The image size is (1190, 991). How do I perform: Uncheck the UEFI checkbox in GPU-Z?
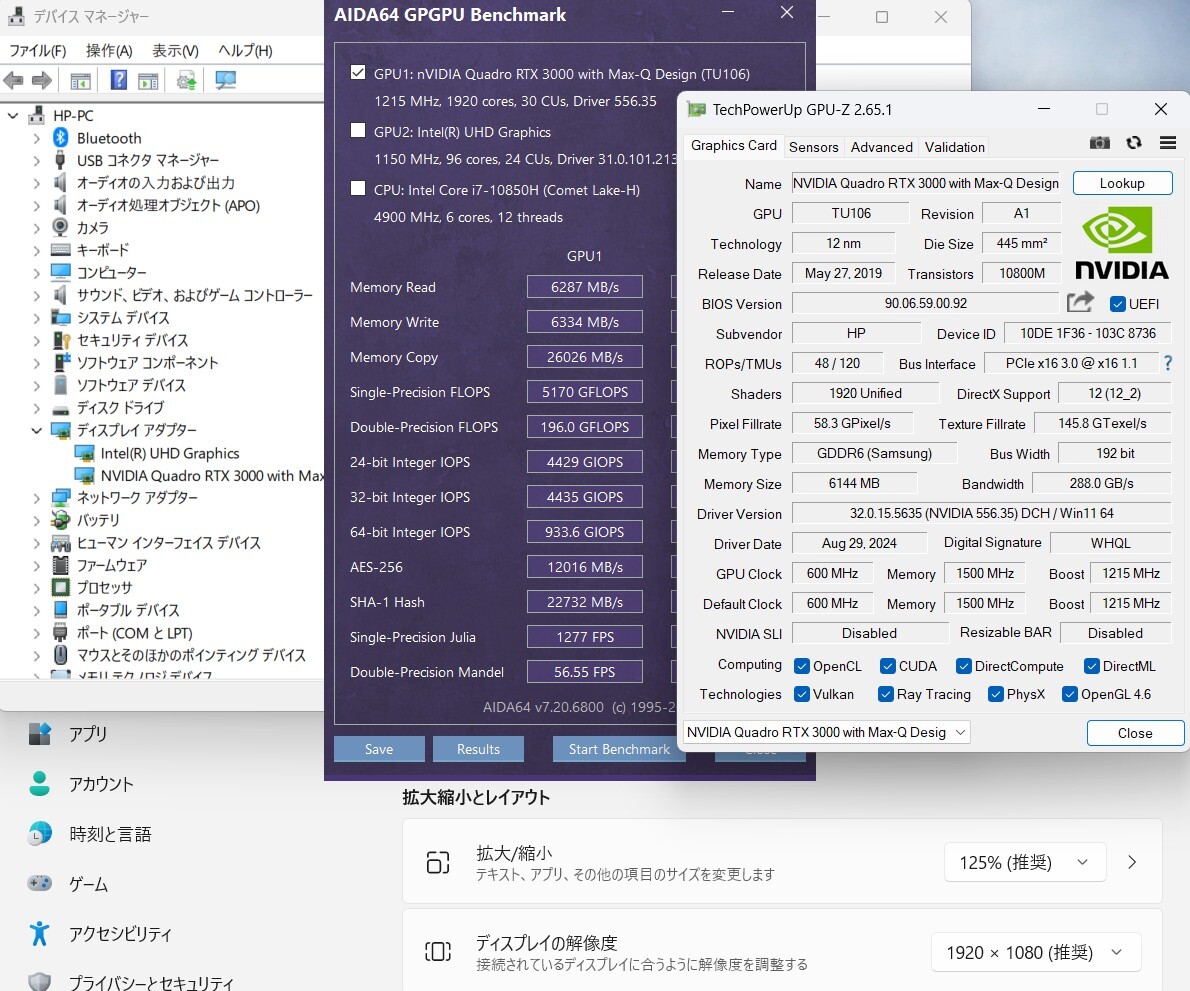[1117, 304]
